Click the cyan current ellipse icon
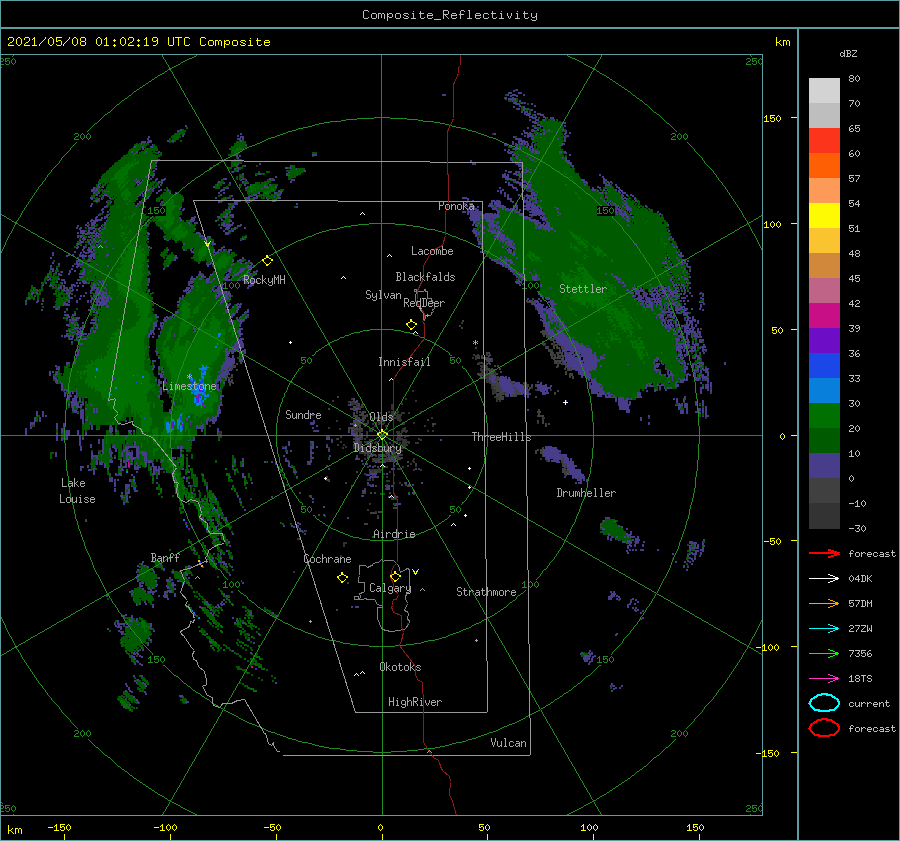The height and width of the screenshot is (841, 900). [x=824, y=703]
